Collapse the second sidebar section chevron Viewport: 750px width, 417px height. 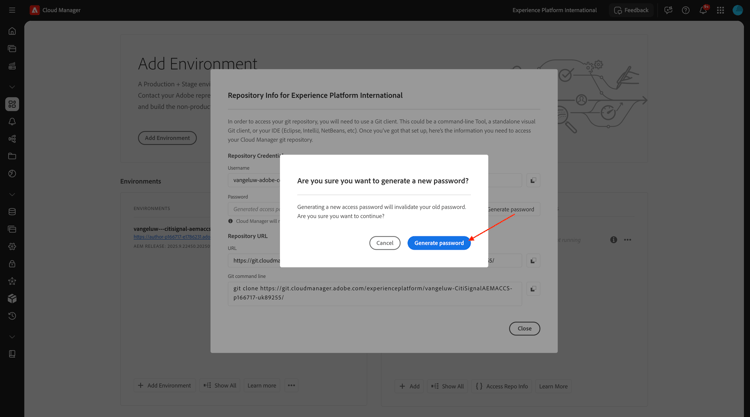[12, 195]
